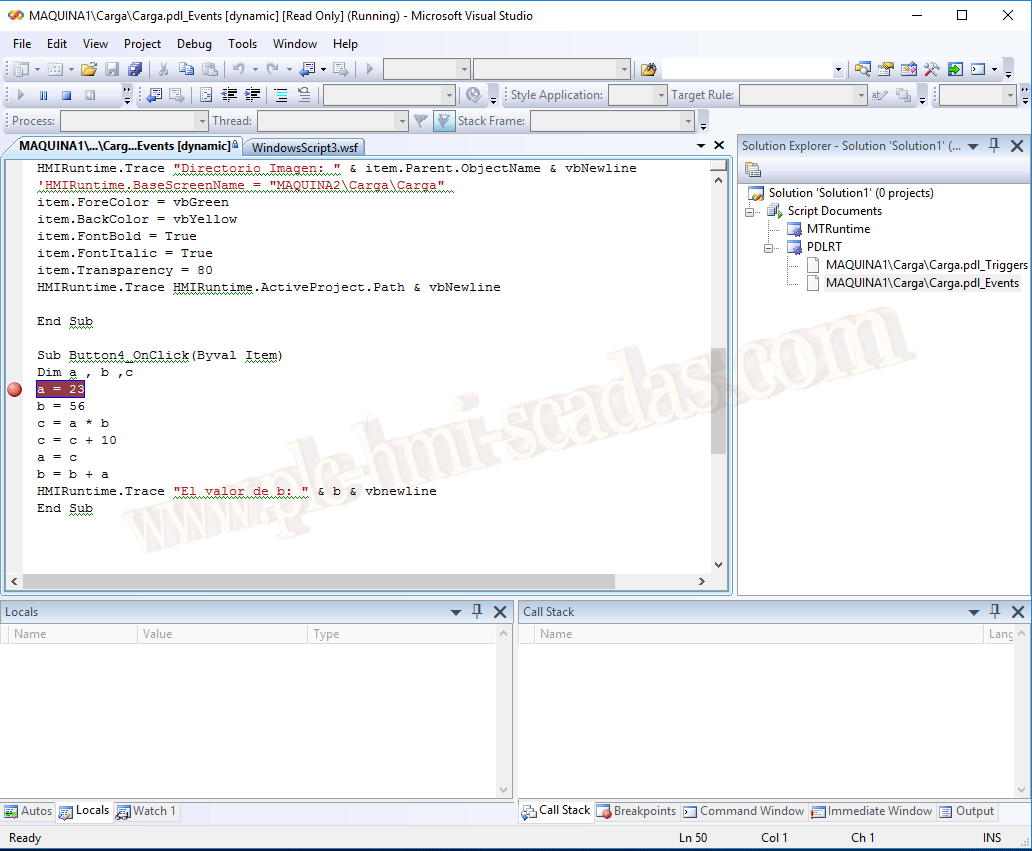The width and height of the screenshot is (1032, 851).
Task: Click the code editor vertical scrollbar thumb
Action: tap(718, 400)
